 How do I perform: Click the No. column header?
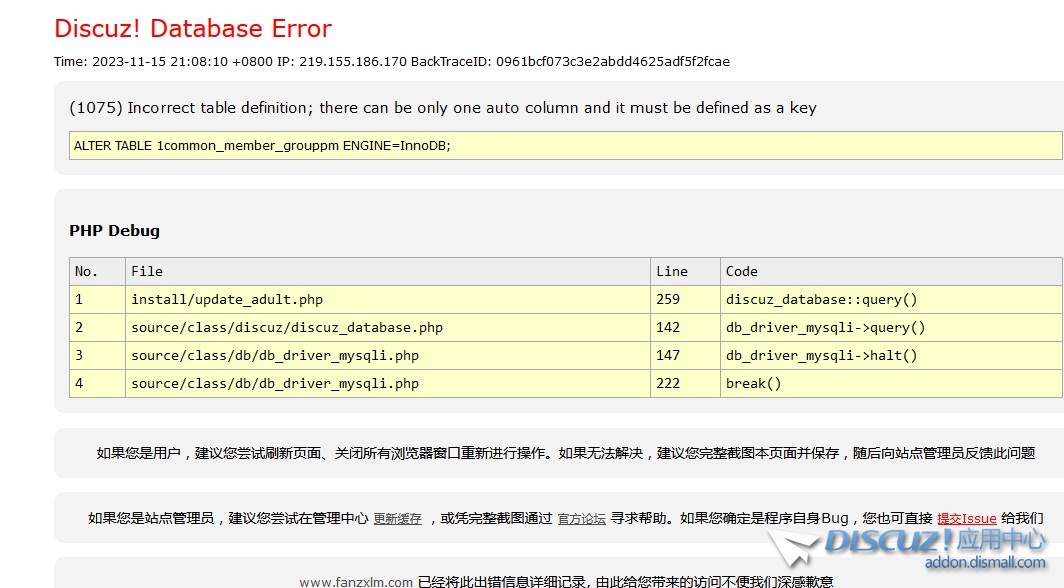click(97, 271)
